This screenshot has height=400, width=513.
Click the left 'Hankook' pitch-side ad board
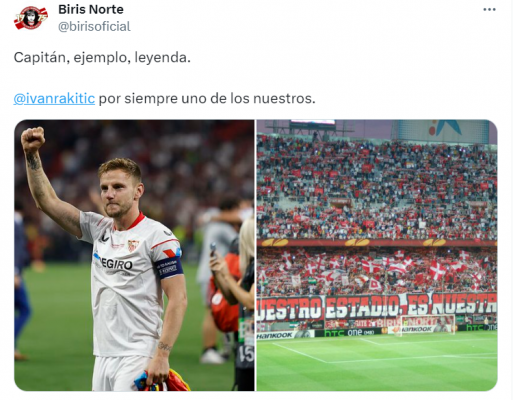coord(275,335)
